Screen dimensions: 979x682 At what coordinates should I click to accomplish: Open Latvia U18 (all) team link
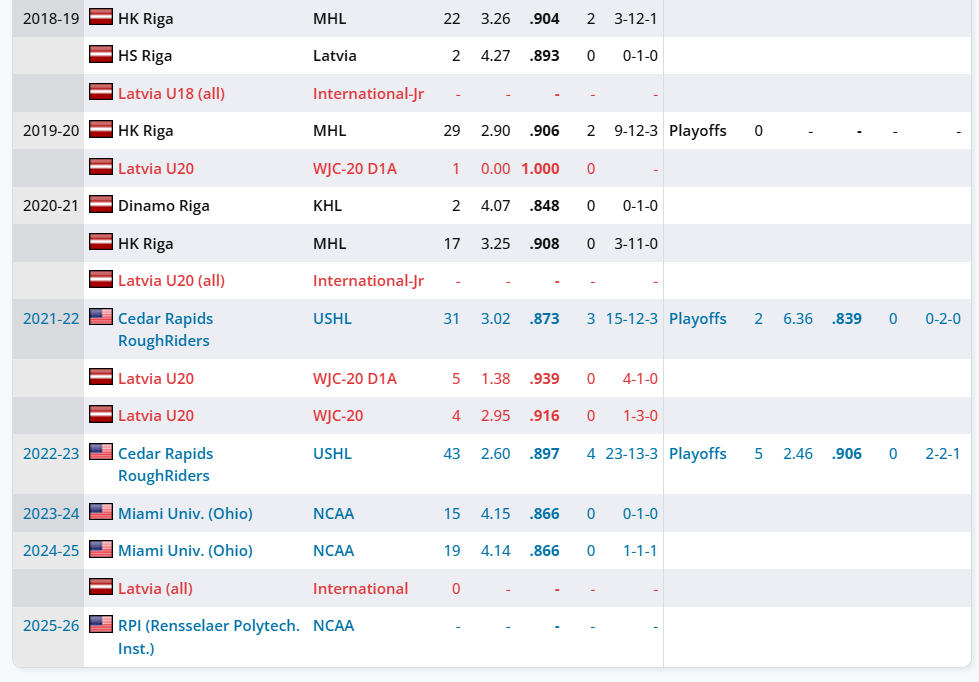[x=171, y=94]
